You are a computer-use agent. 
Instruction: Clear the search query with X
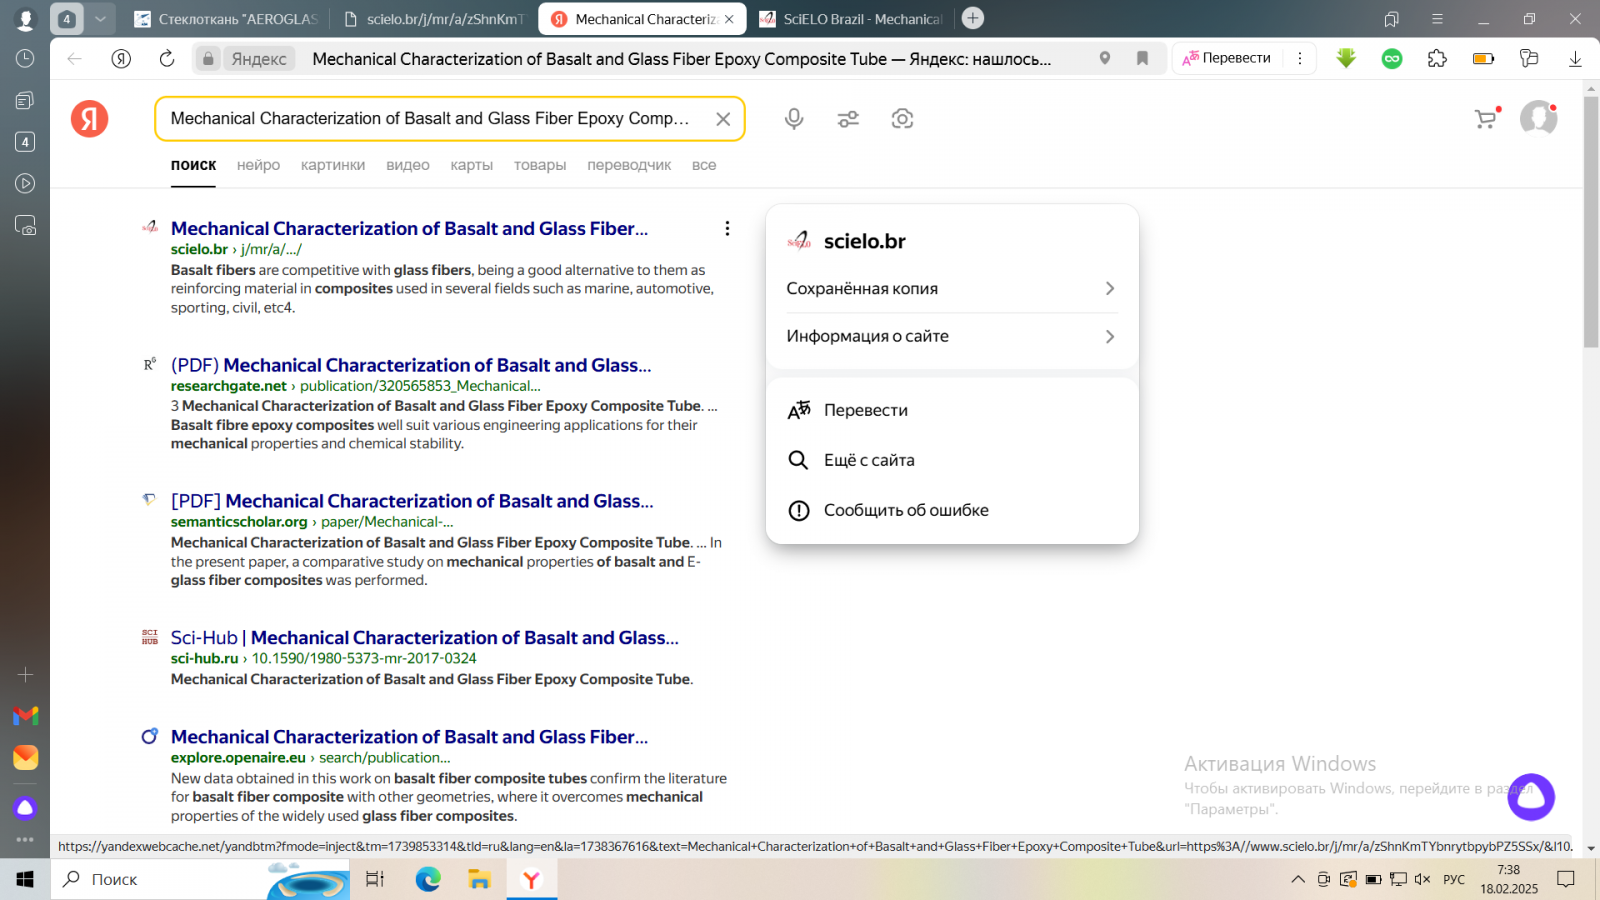click(x=723, y=119)
